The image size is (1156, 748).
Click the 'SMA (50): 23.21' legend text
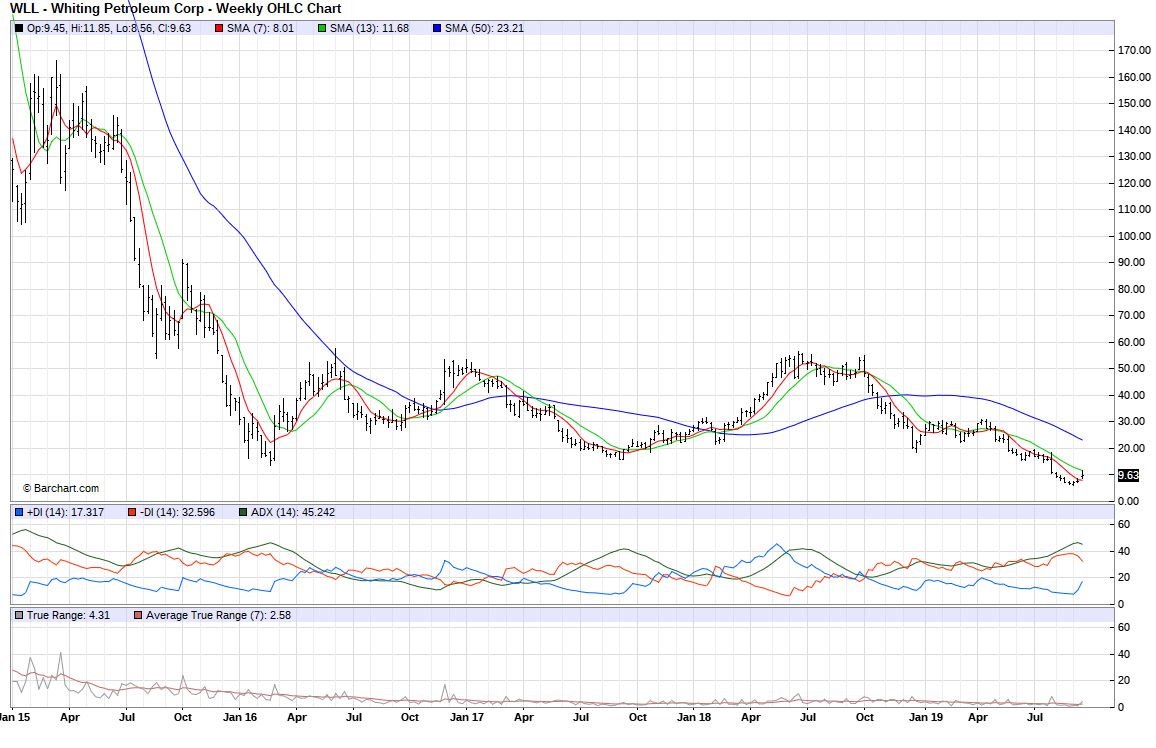(484, 29)
